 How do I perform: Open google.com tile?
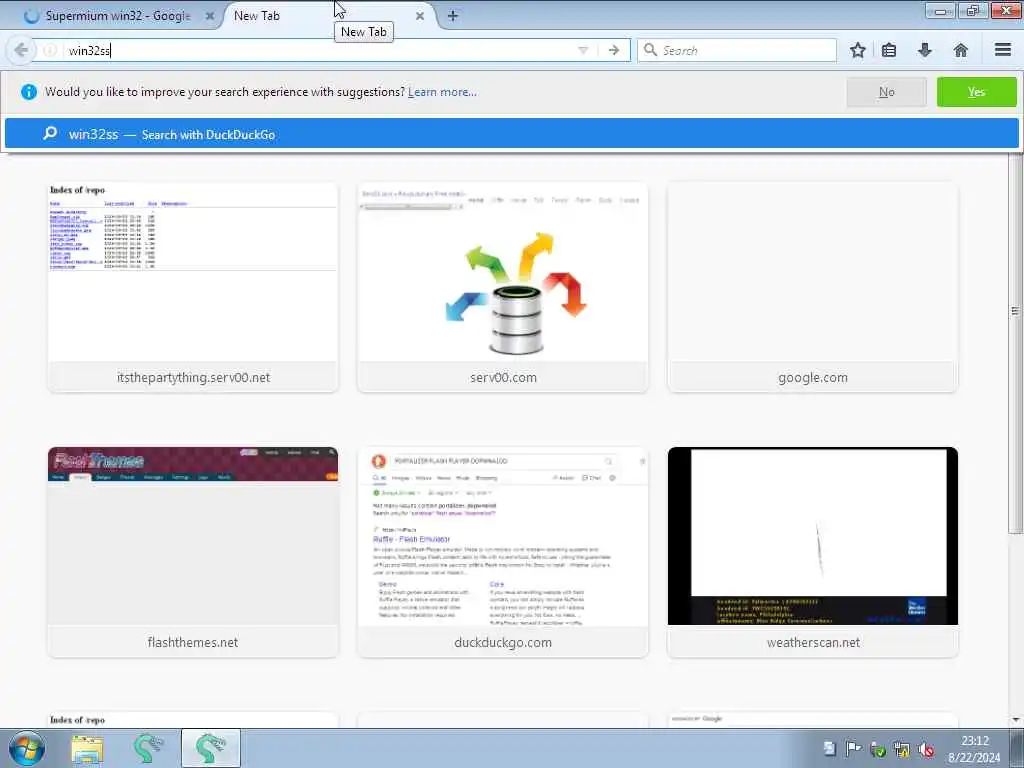click(x=812, y=287)
